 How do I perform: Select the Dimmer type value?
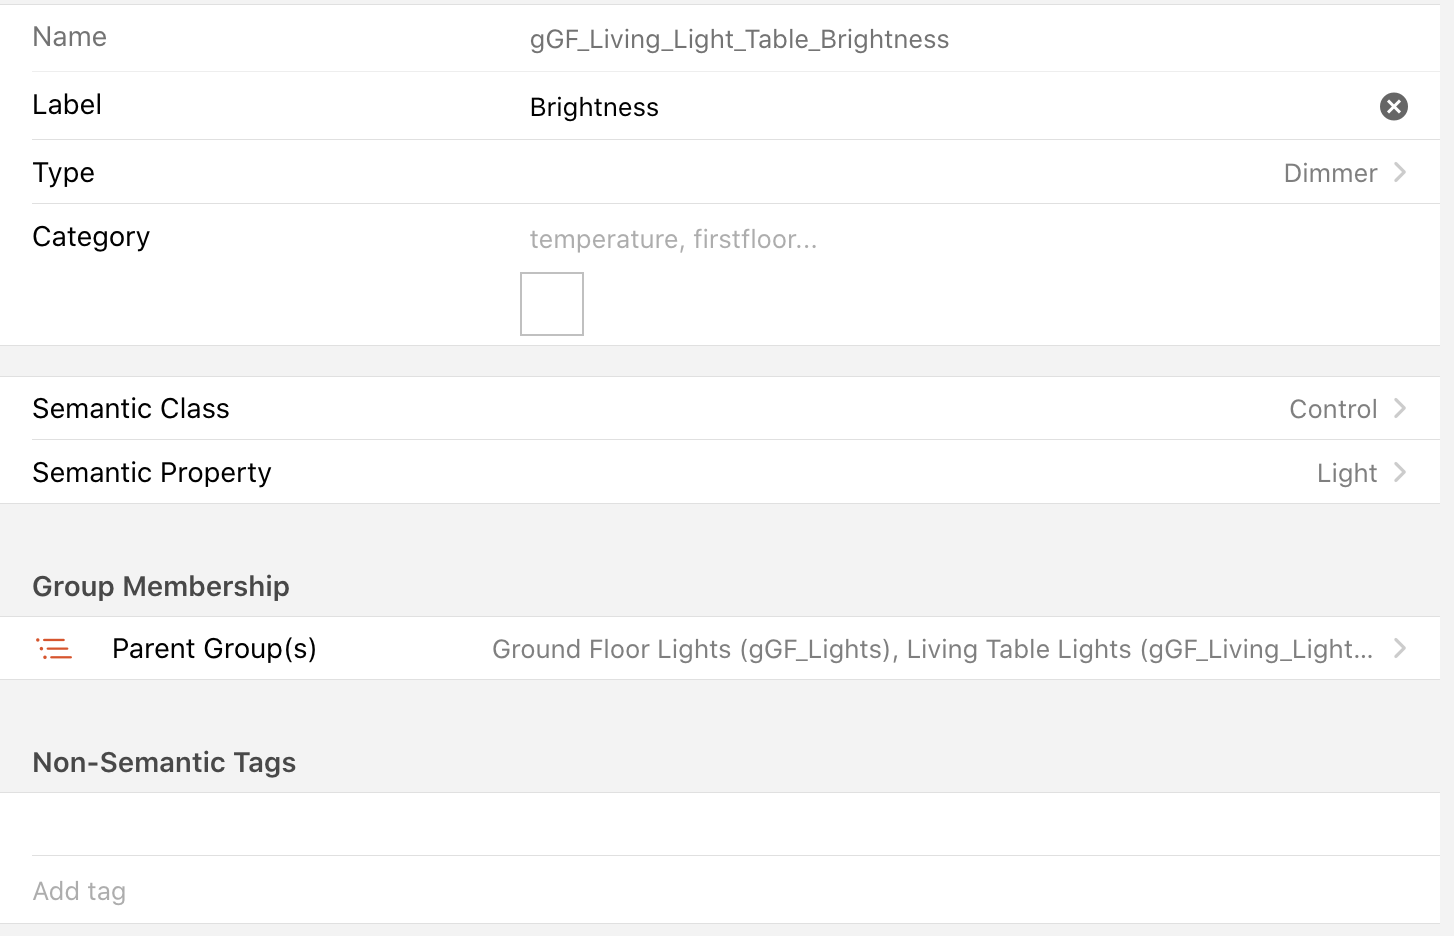(x=1330, y=173)
